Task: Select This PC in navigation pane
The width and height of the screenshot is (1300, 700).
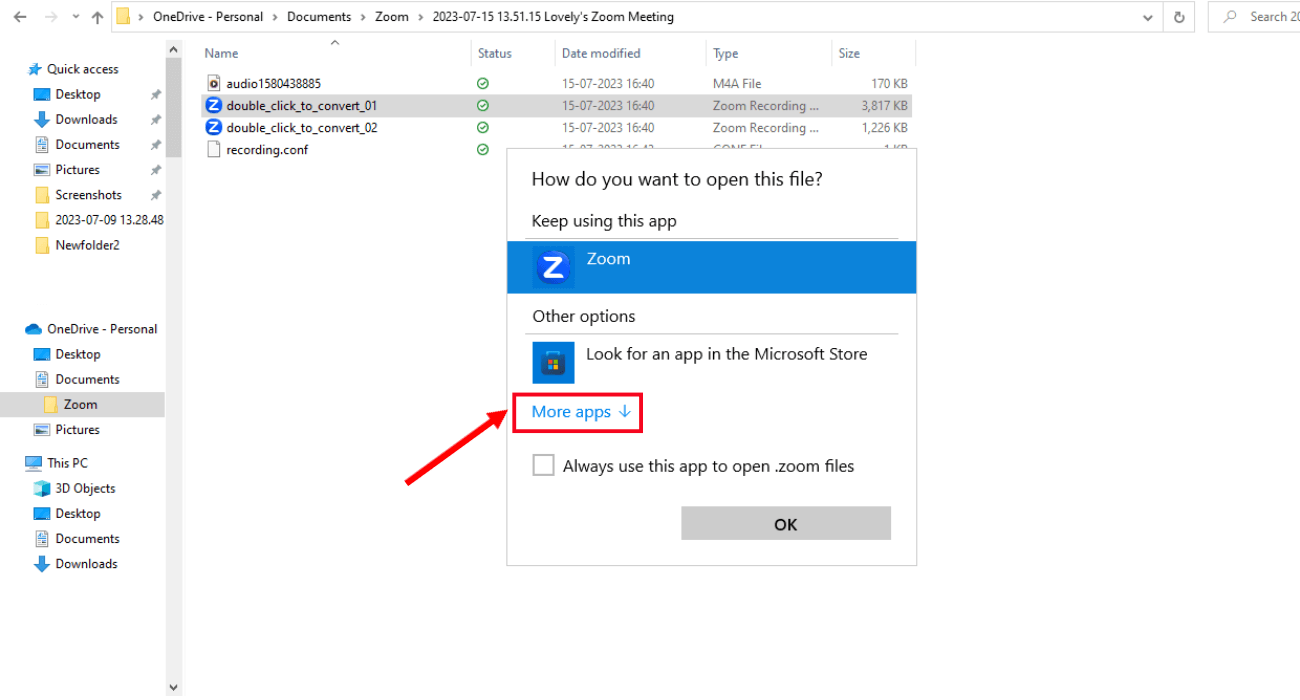Action: click(67, 463)
